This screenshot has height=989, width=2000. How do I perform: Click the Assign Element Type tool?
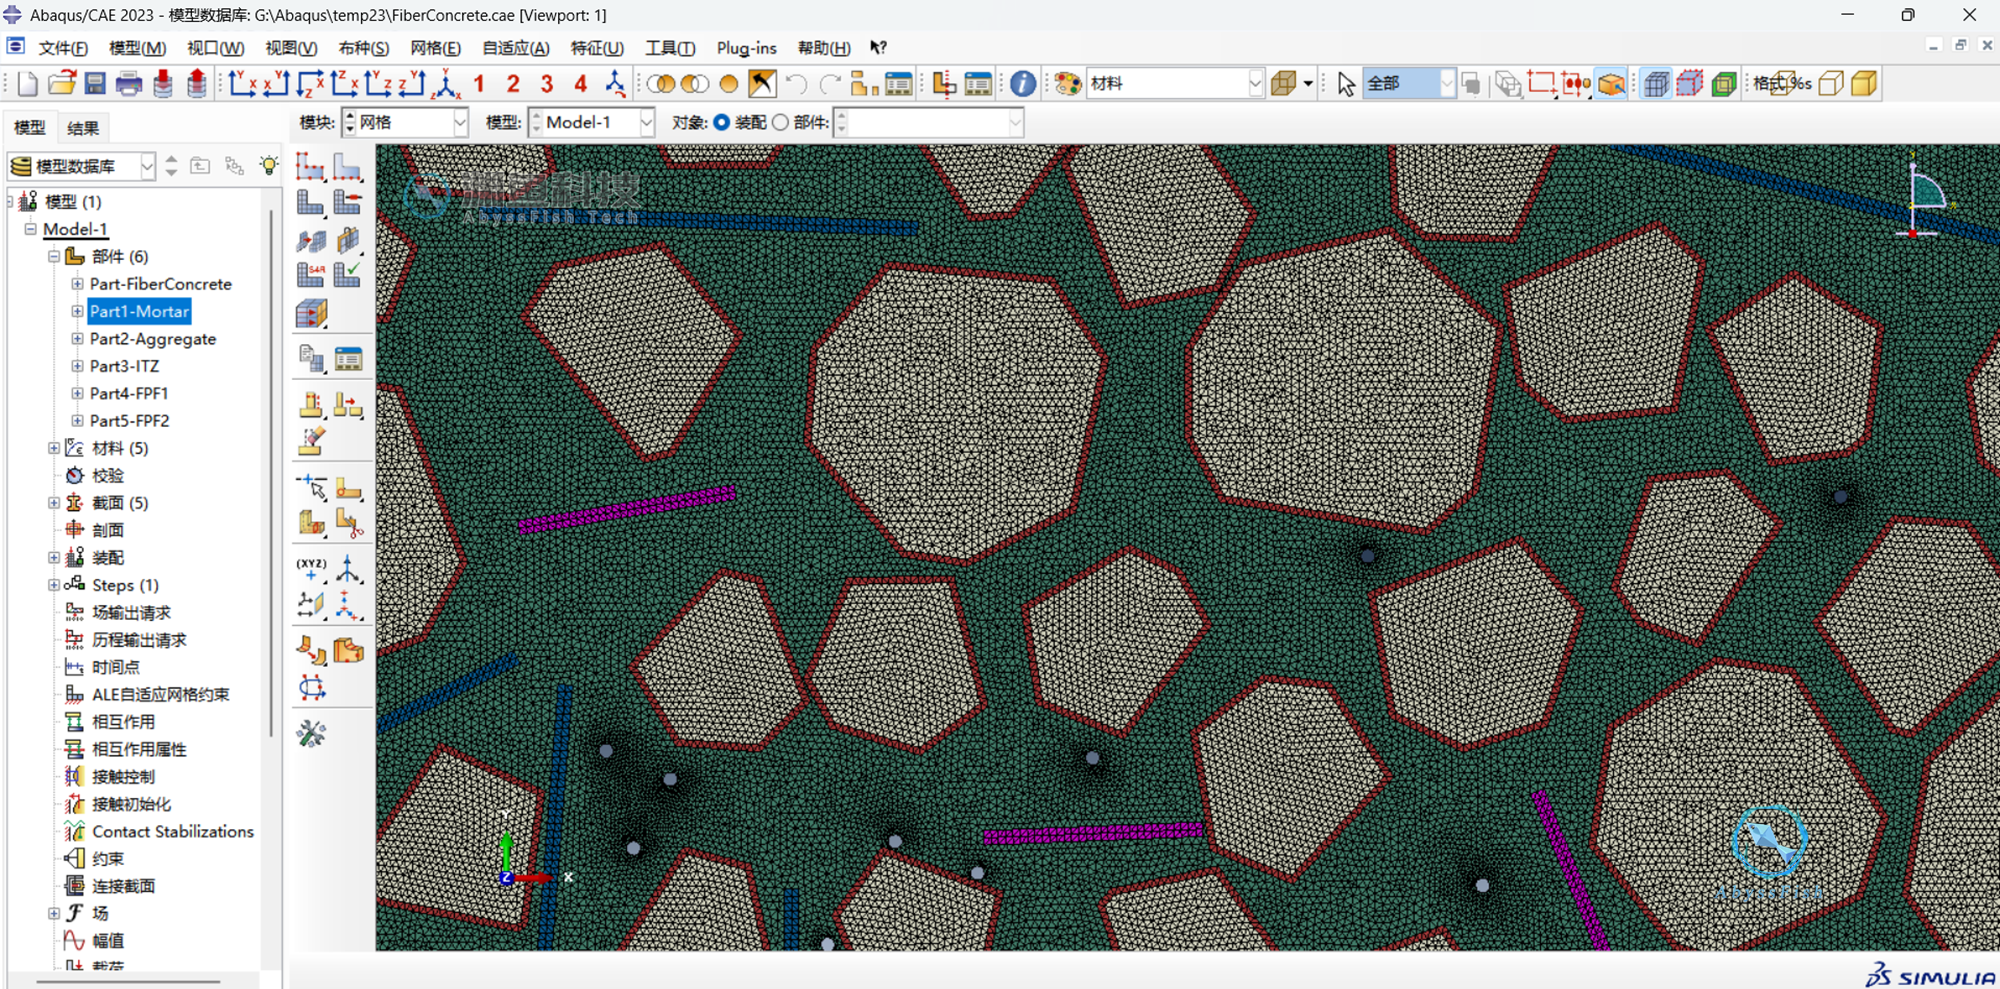[x=311, y=275]
